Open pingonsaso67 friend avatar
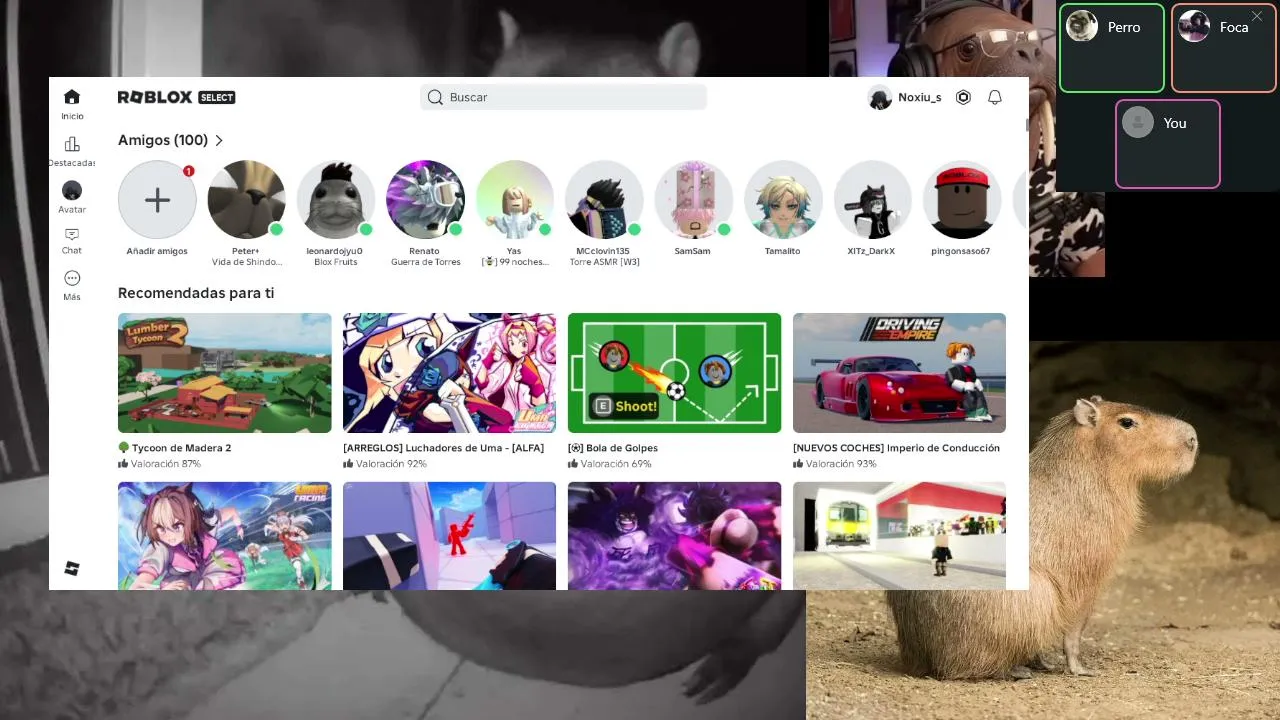1280x720 pixels. (961, 200)
